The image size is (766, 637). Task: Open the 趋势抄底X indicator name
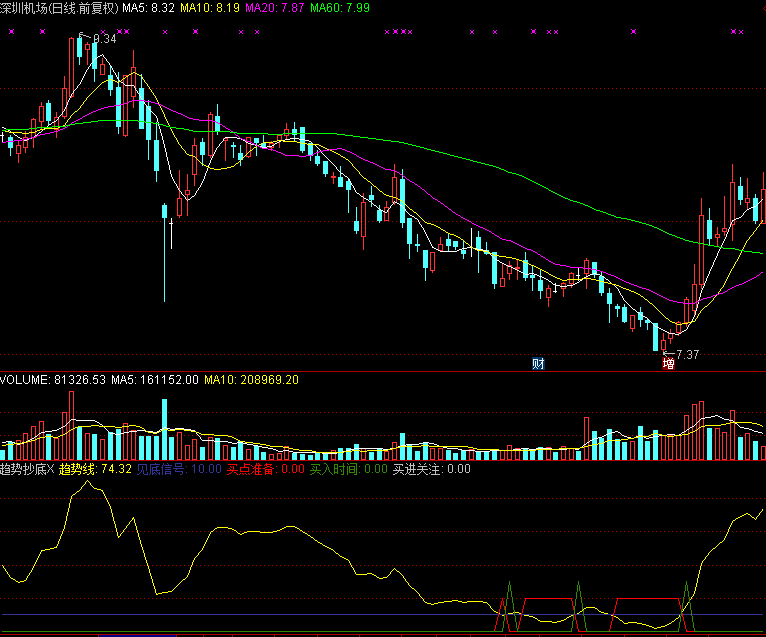27,469
